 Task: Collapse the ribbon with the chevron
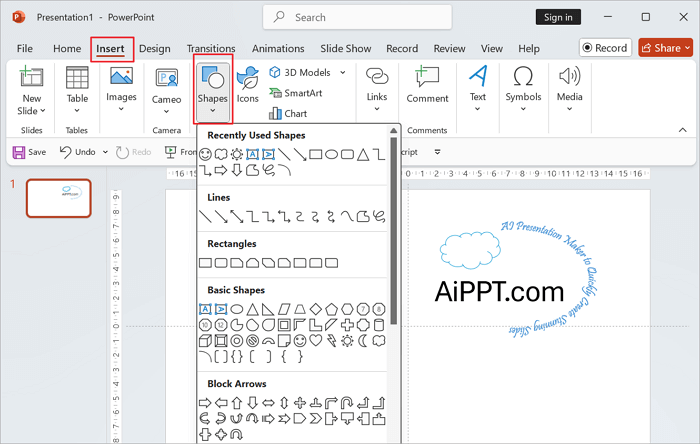(x=683, y=130)
